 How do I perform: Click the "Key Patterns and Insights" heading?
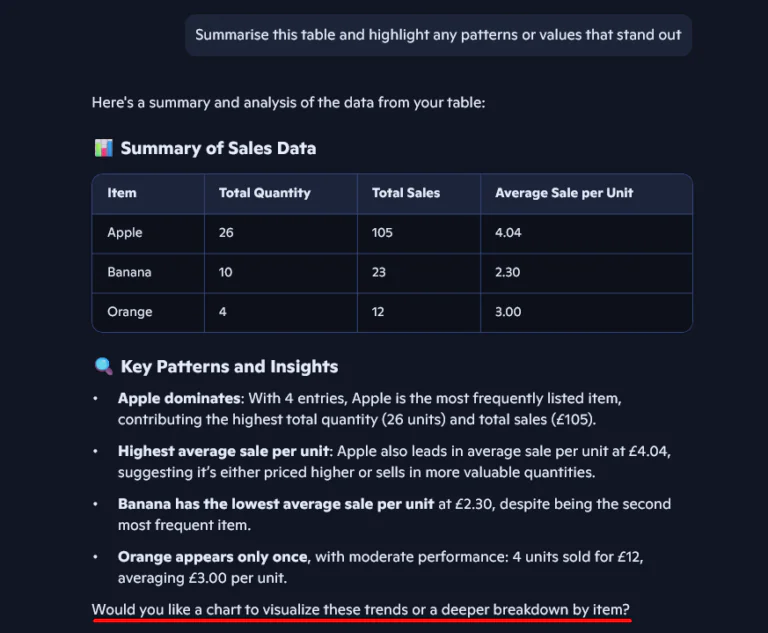coord(229,366)
